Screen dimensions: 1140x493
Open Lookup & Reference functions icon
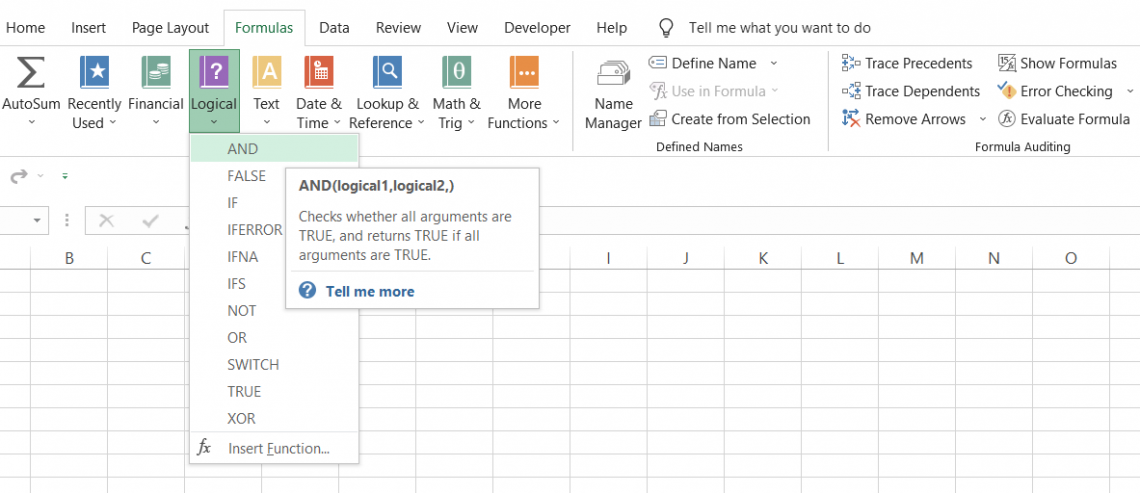[x=387, y=73]
